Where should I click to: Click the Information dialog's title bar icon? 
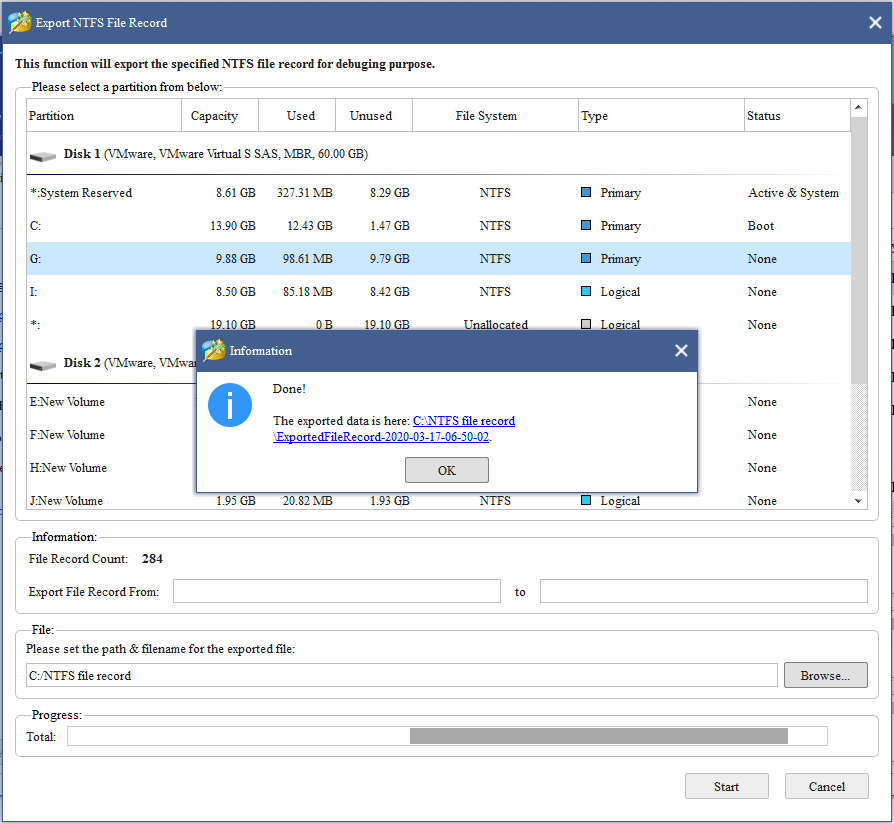[214, 351]
